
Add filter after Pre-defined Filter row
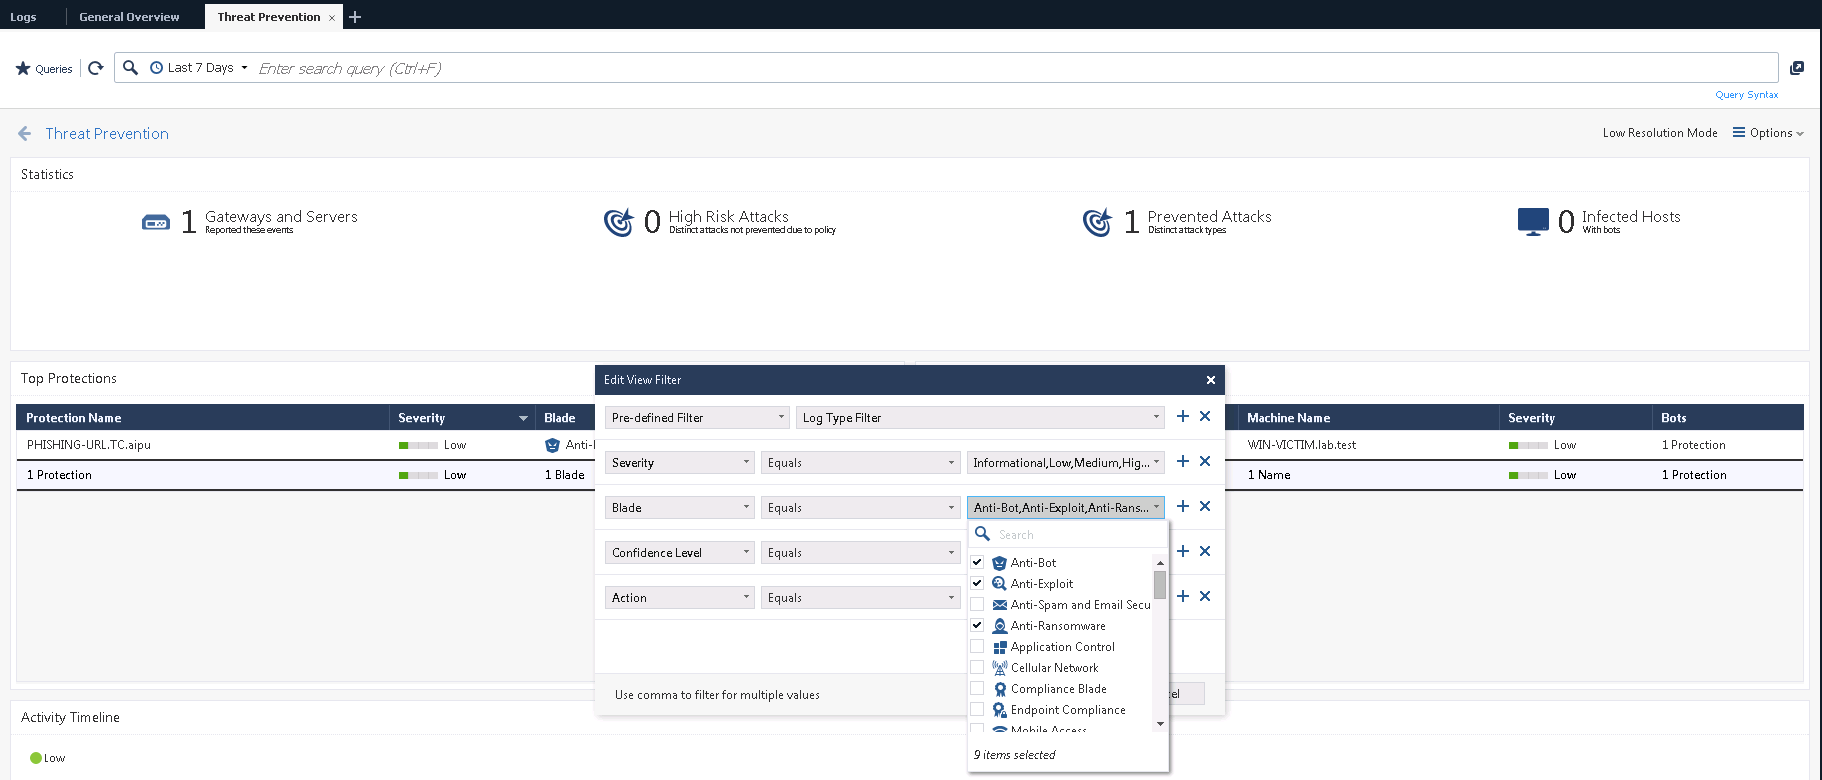coord(1183,416)
